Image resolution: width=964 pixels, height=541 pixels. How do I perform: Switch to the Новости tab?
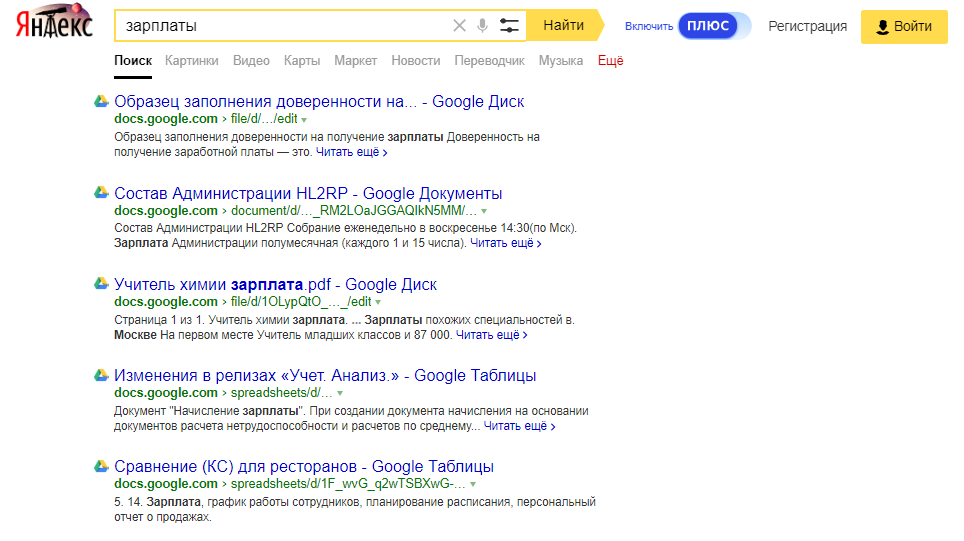point(416,60)
